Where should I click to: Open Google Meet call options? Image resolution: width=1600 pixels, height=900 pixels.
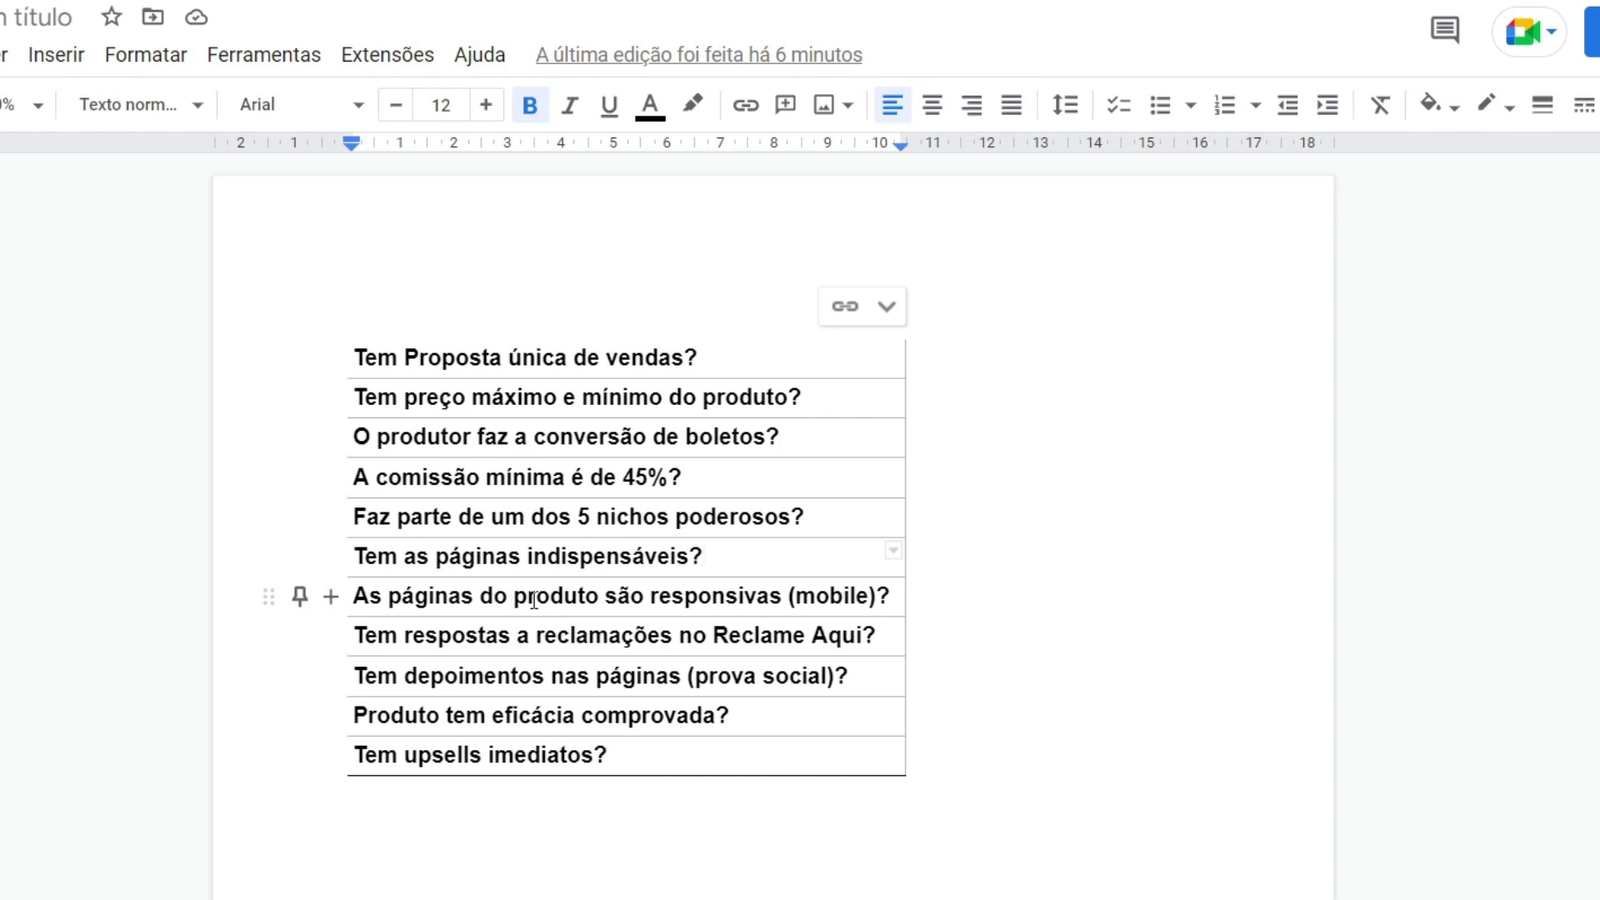coord(1530,32)
